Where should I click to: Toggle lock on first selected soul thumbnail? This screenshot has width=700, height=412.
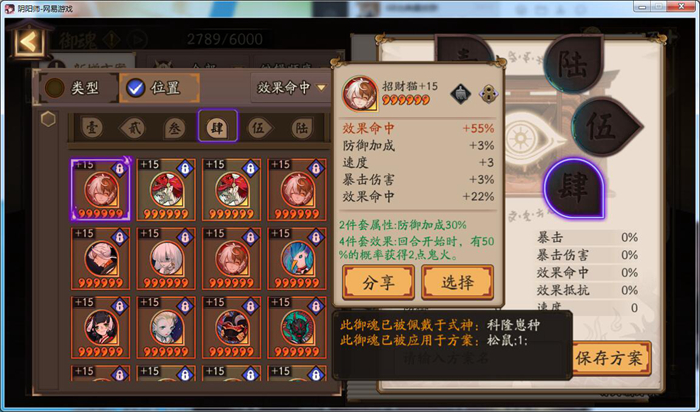119,168
